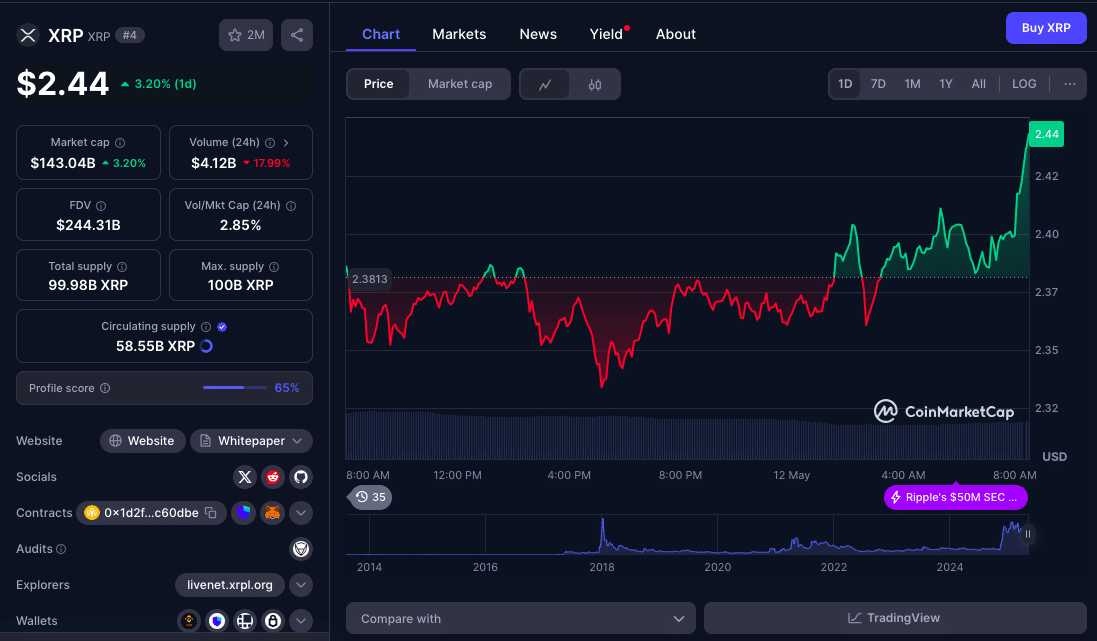Open the share icon button
Image resolution: width=1097 pixels, height=641 pixels.
pyautogui.click(x=297, y=35)
